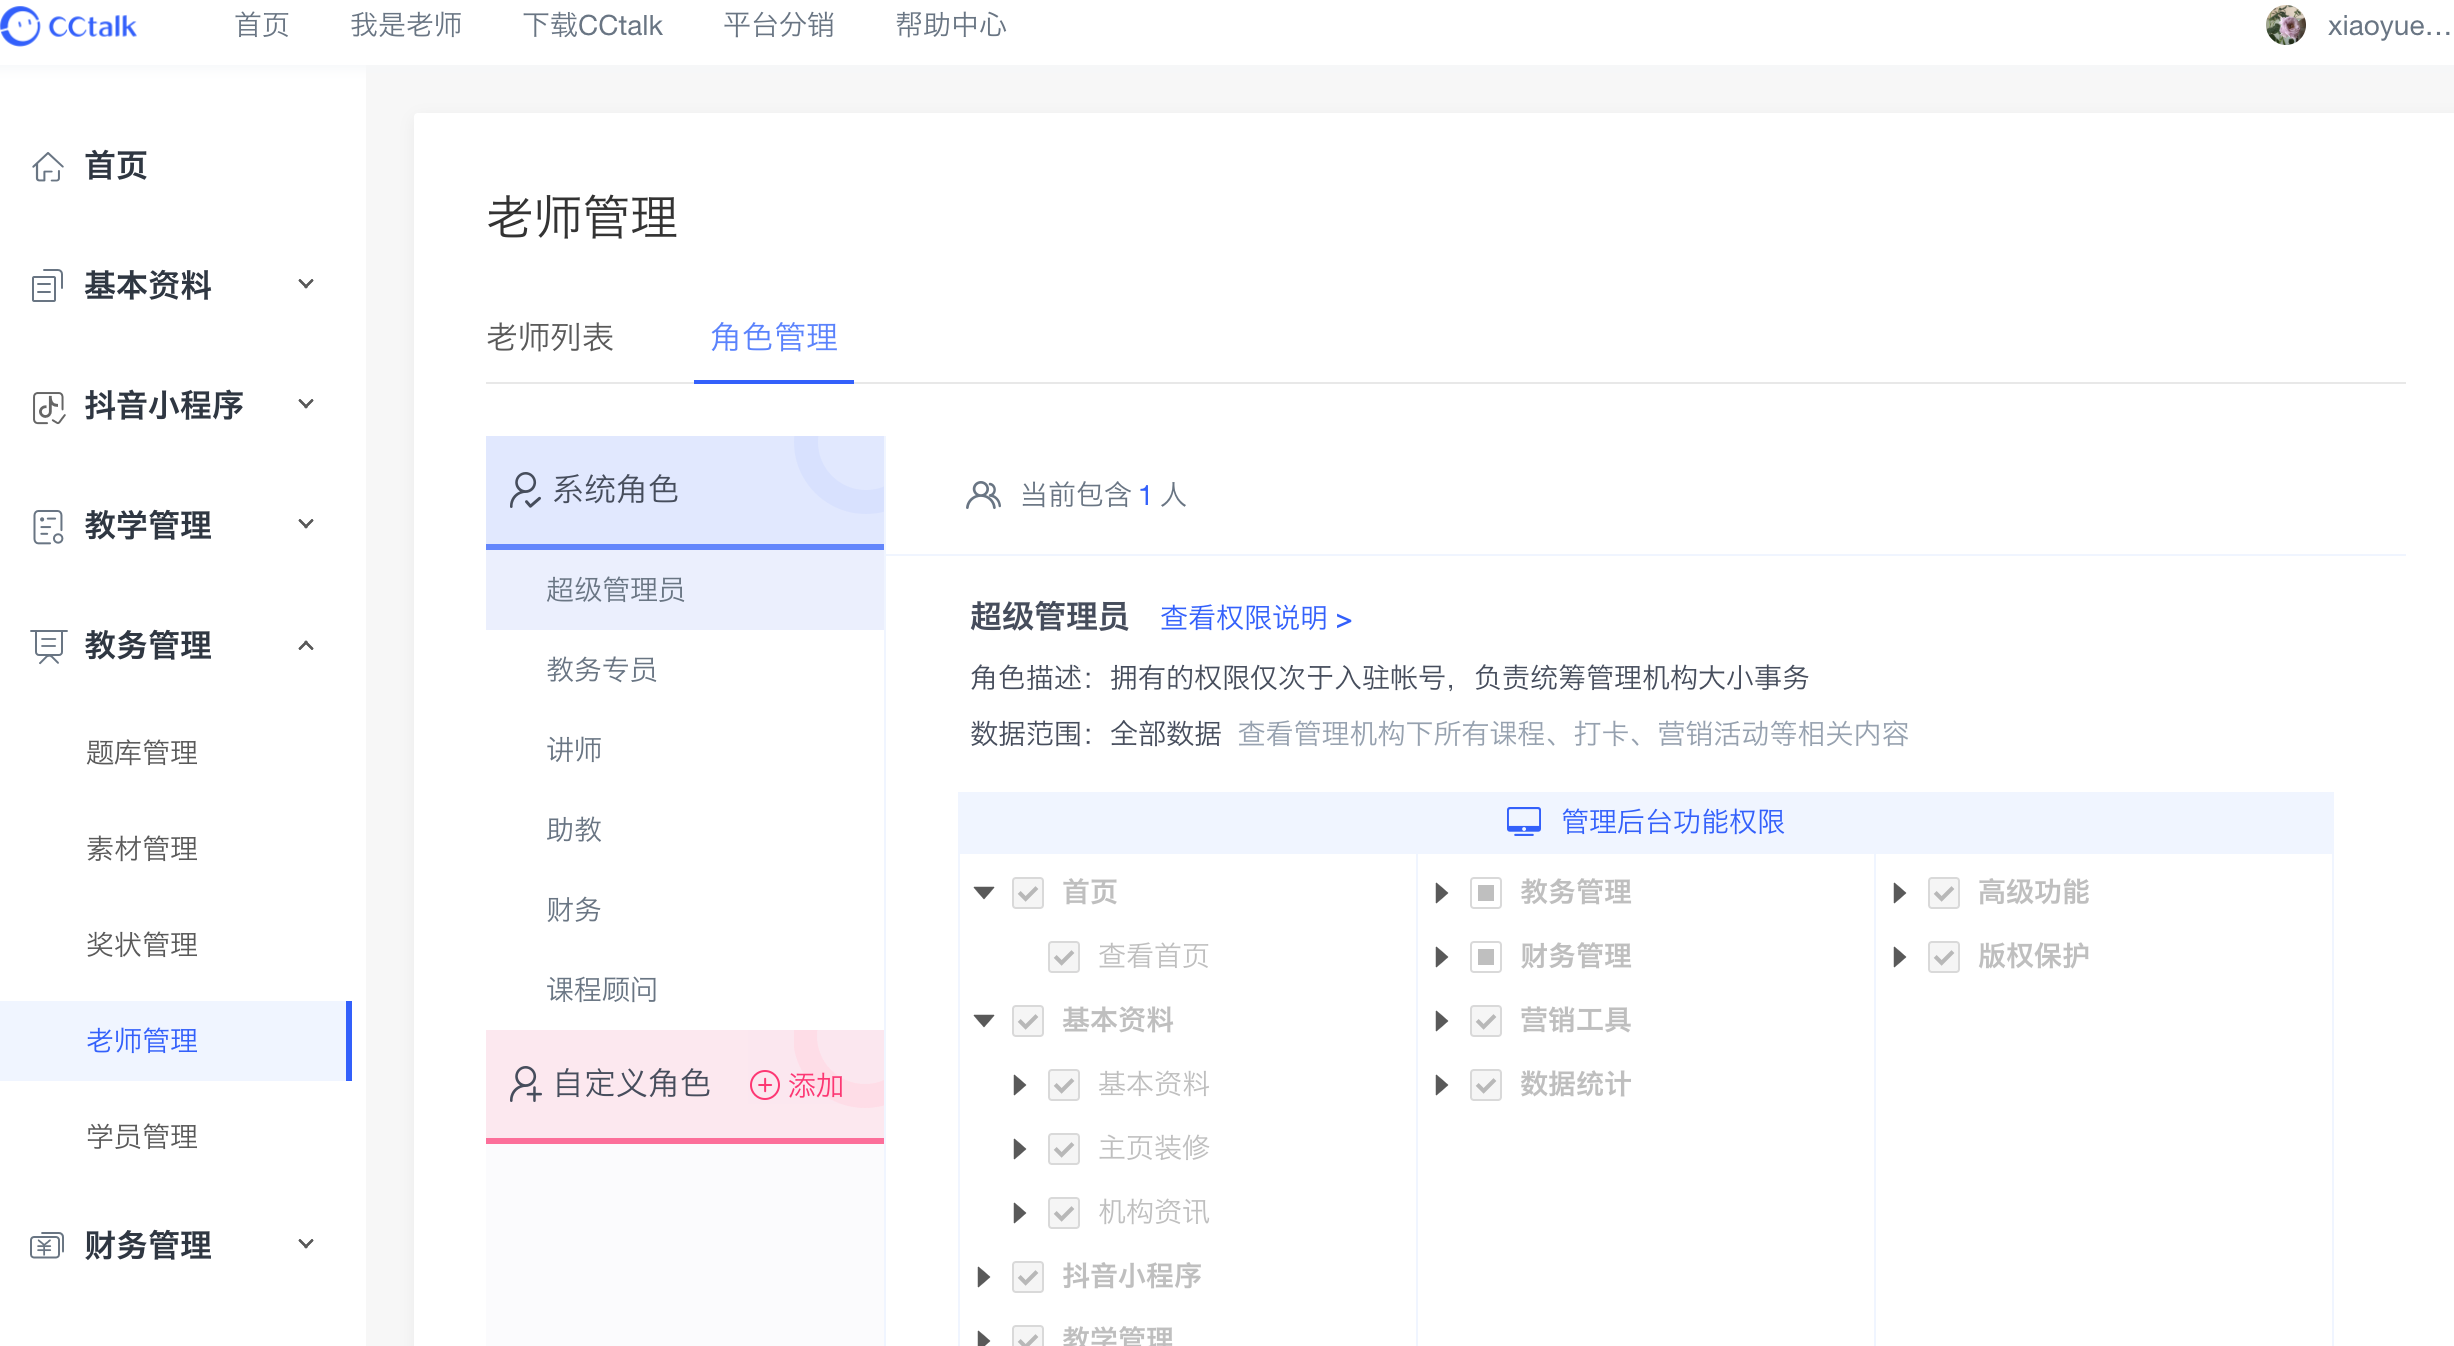Open the 抖音小程序 music-note icon
This screenshot has width=2454, height=1346.
47,406
